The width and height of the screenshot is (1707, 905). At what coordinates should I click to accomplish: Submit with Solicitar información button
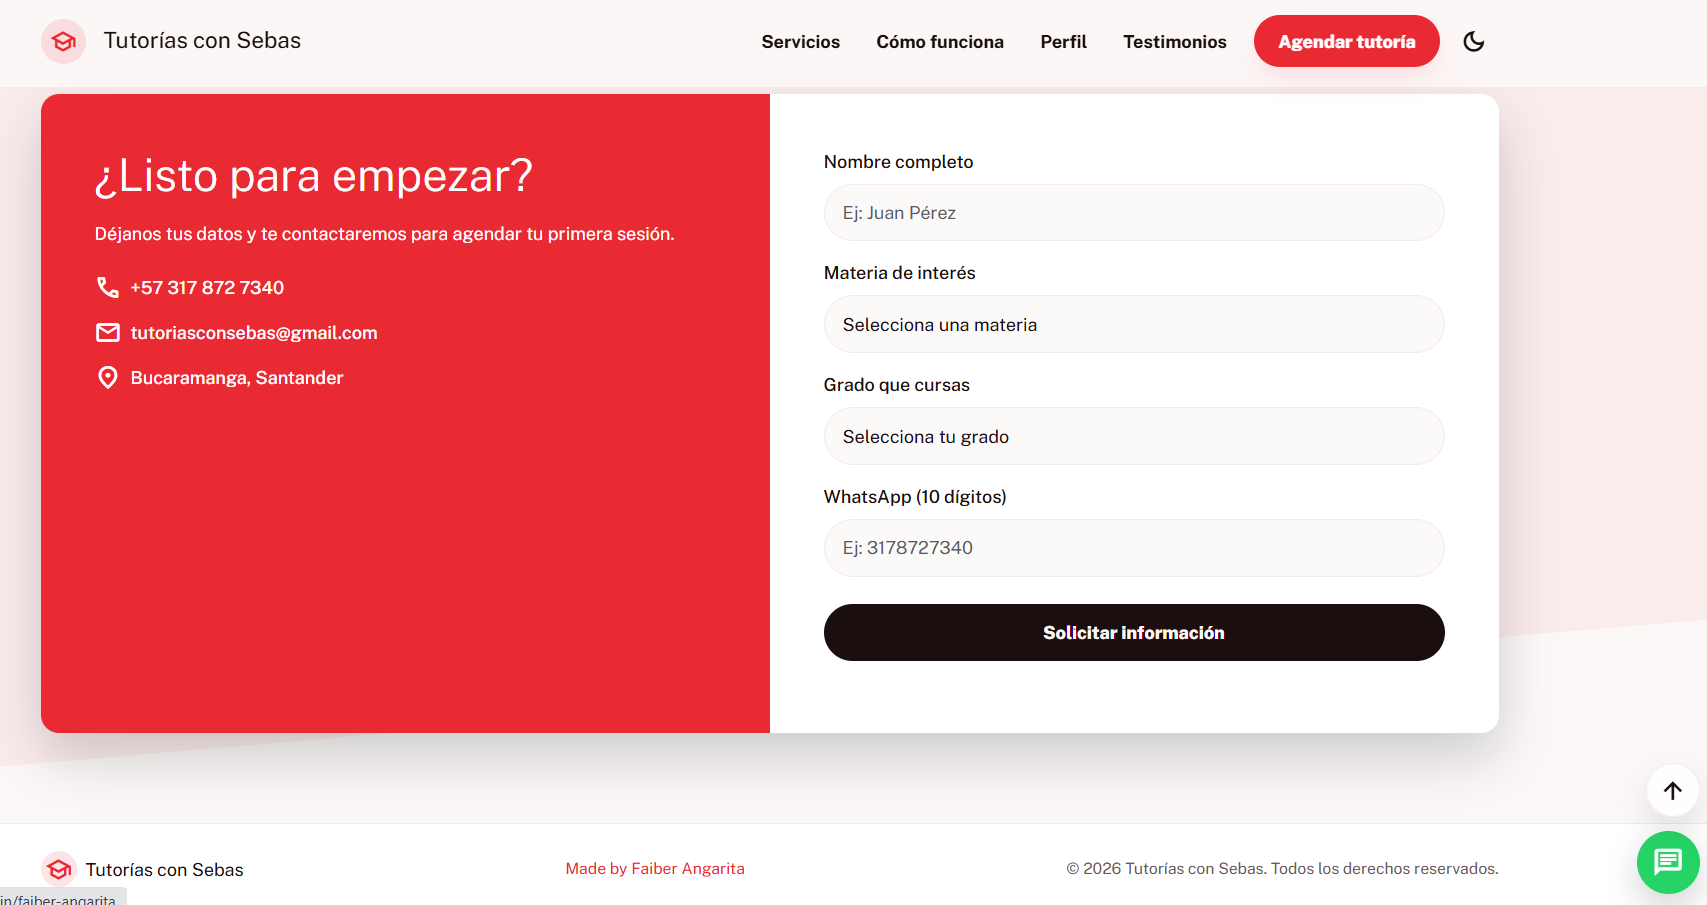tap(1133, 633)
